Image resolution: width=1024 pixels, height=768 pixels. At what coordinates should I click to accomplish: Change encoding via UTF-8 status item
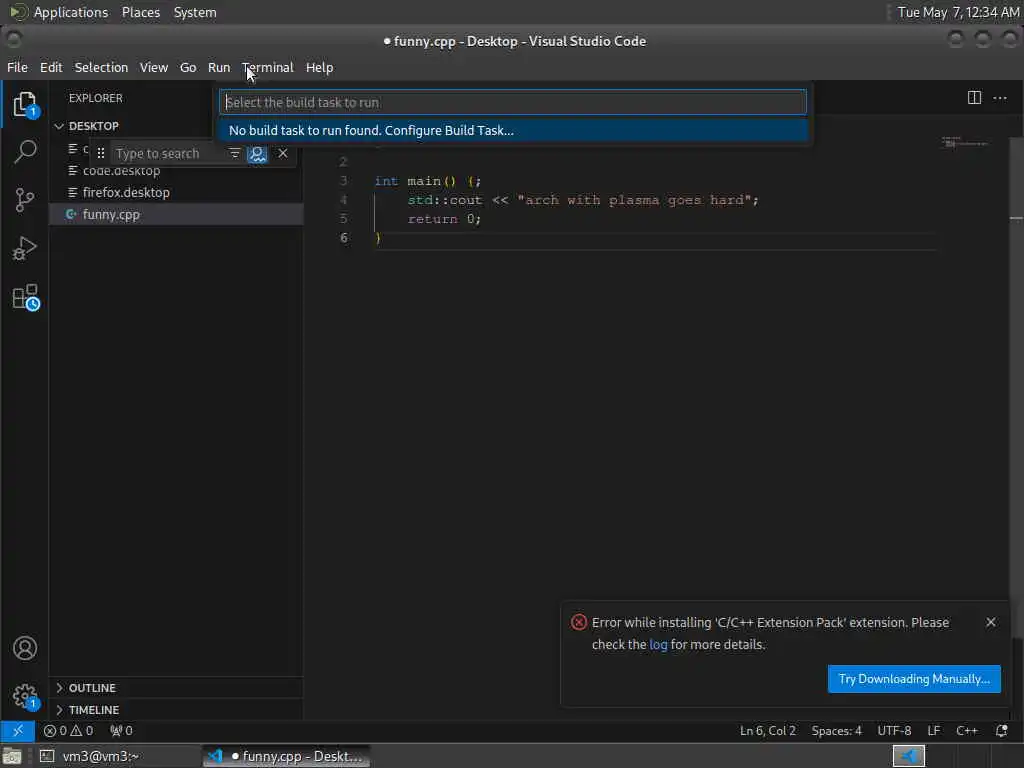[894, 730]
